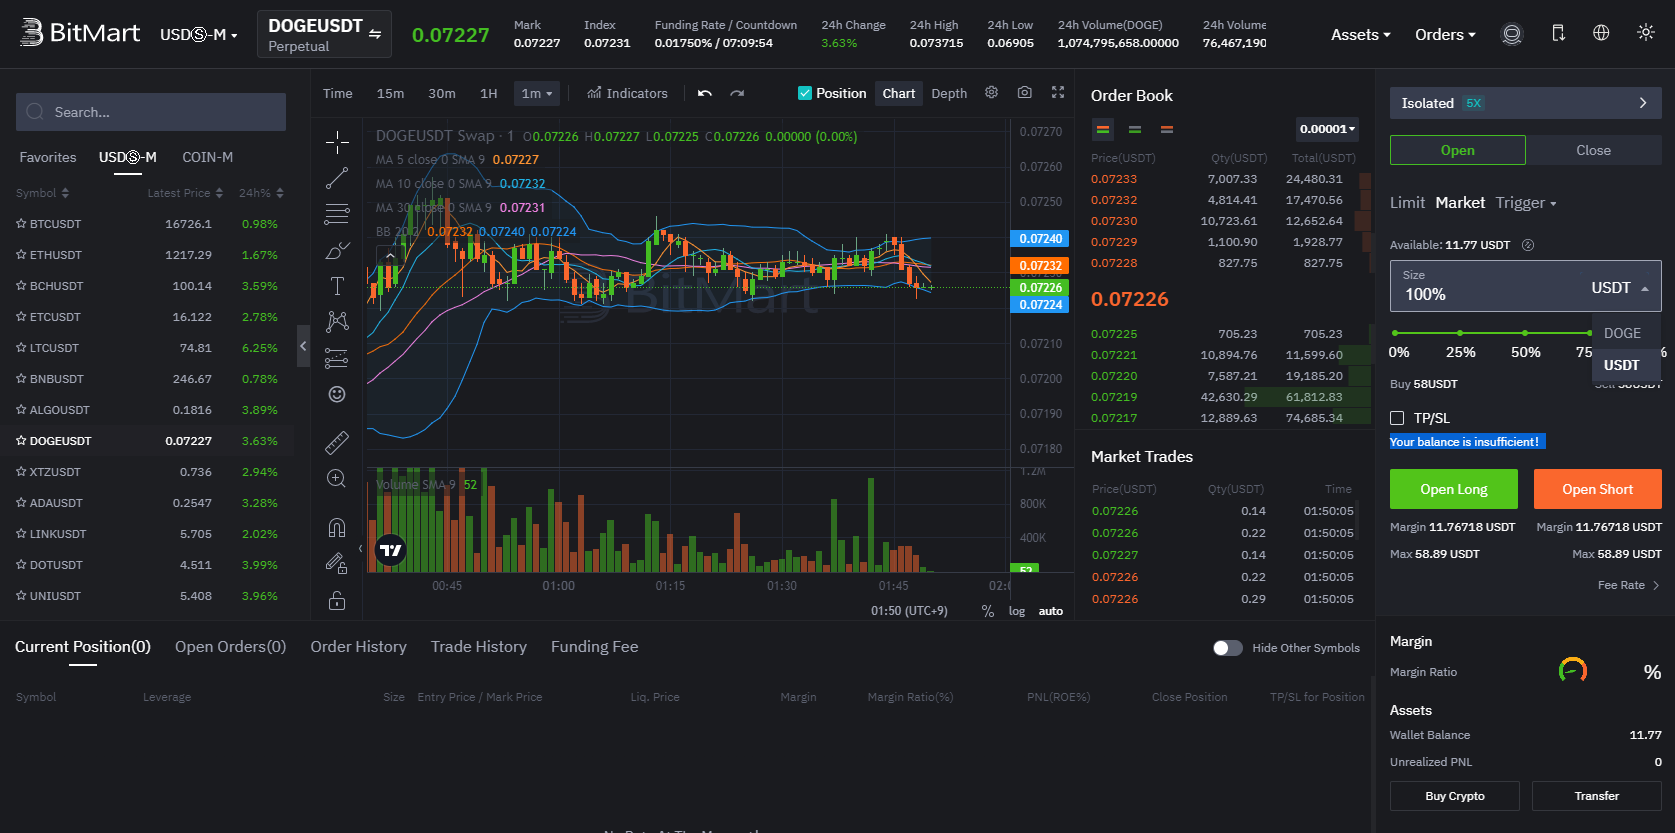Image resolution: width=1675 pixels, height=833 pixels.
Task: Select the crosshair cursor tool
Action: click(x=337, y=141)
